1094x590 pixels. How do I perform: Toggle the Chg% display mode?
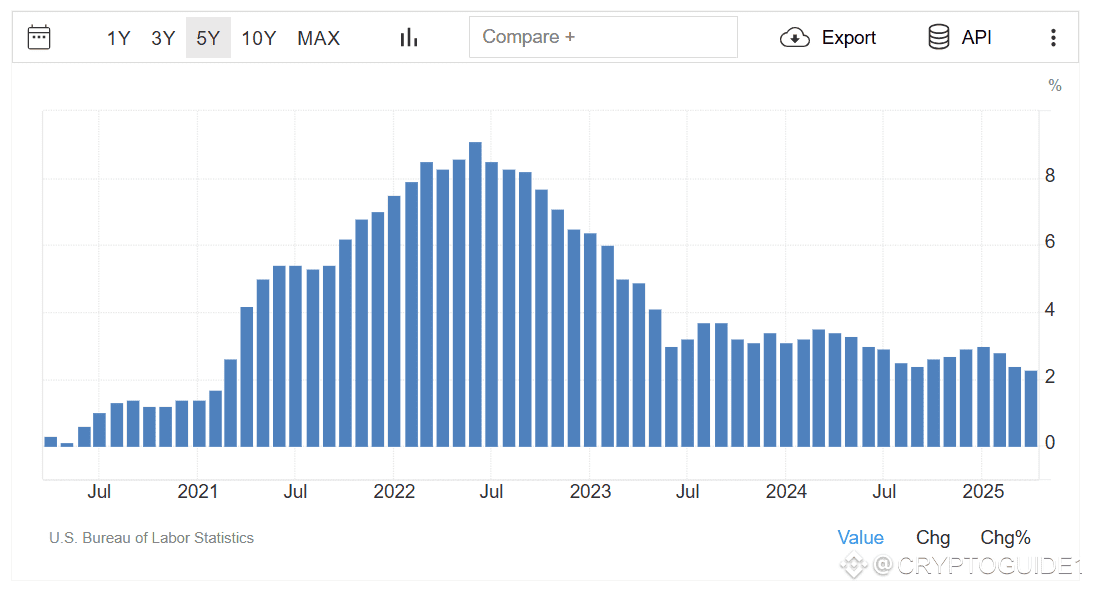pyautogui.click(x=1004, y=537)
